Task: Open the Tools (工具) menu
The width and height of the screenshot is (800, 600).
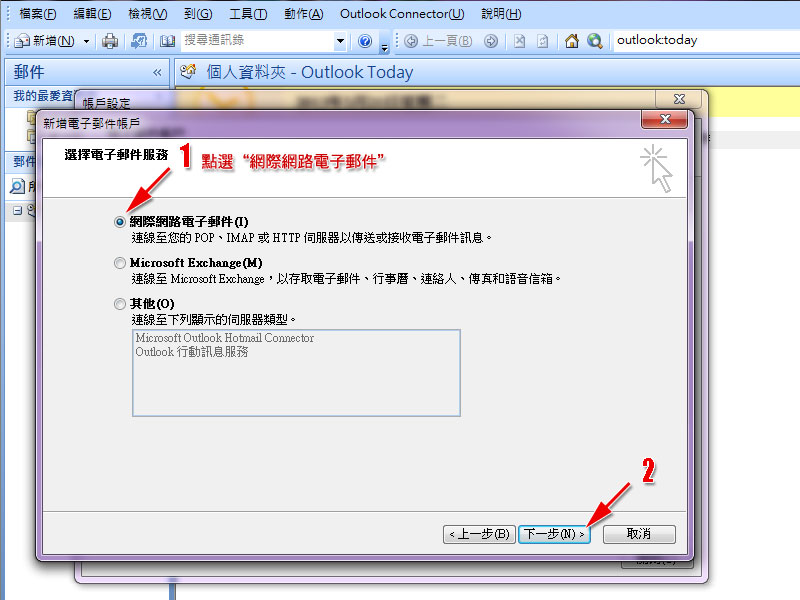Action: tap(248, 14)
